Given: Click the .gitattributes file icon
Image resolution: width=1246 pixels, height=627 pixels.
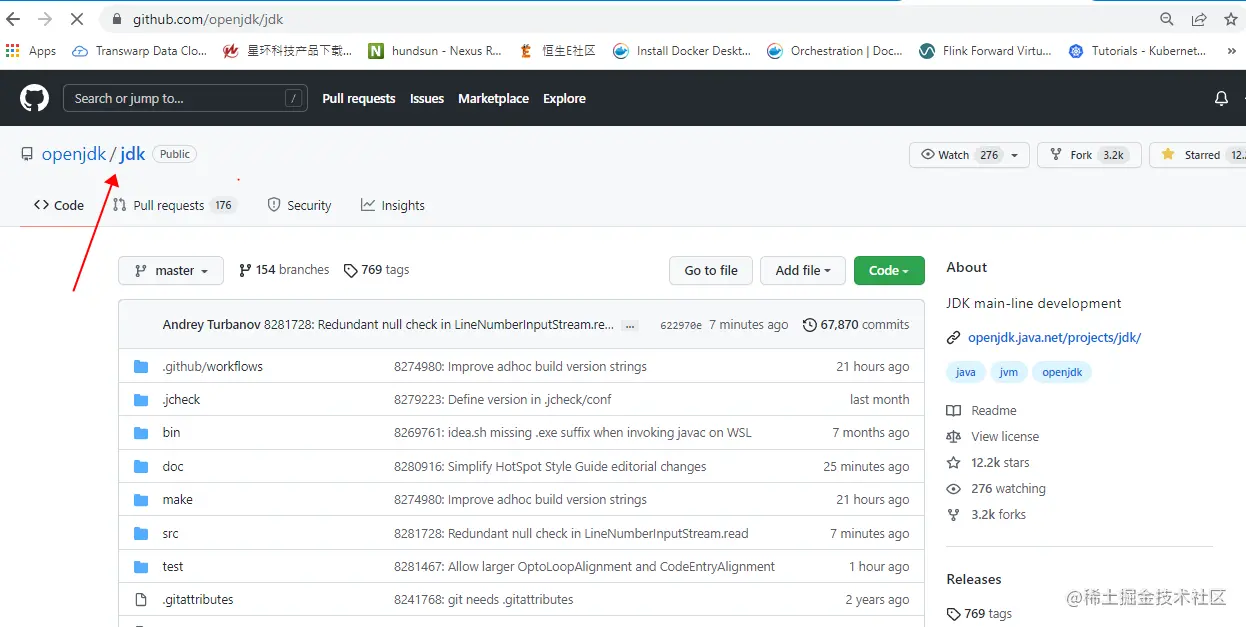Looking at the screenshot, I should pyautogui.click(x=141, y=600).
